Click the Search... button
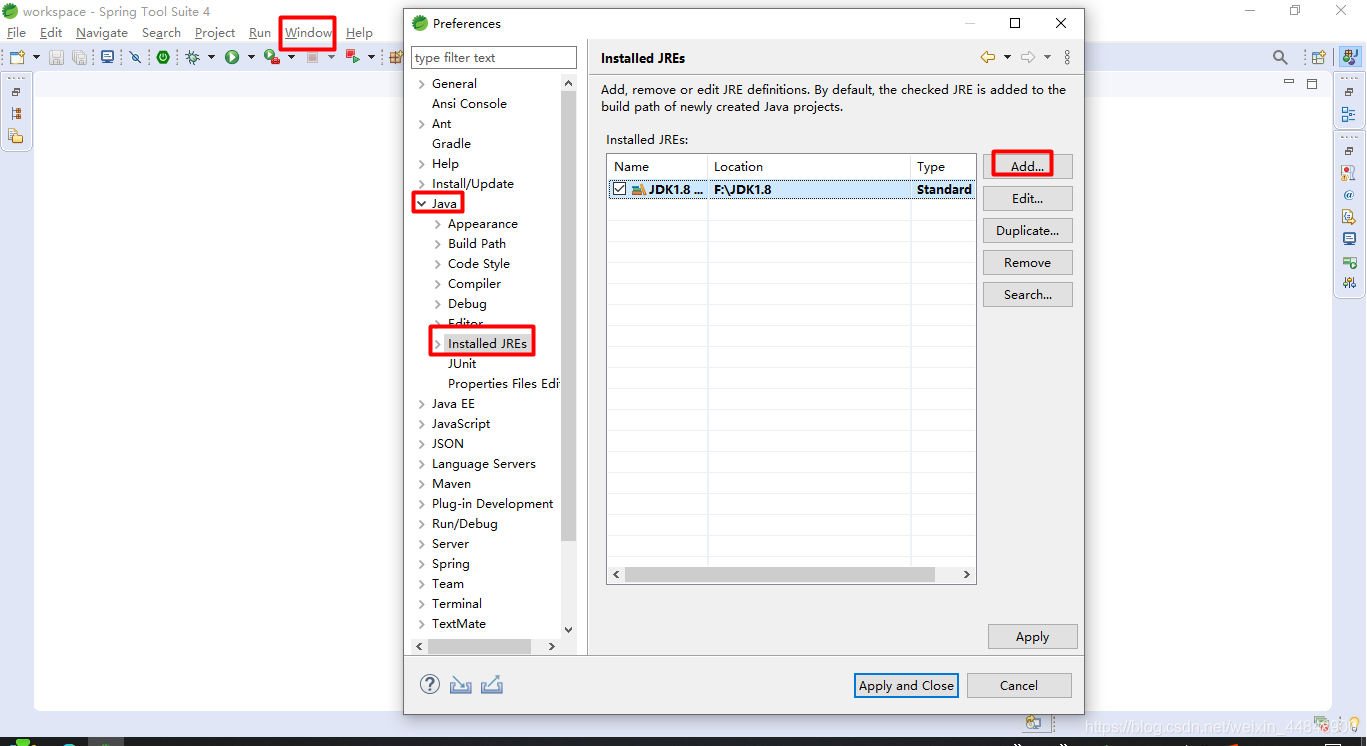The image size is (1367, 746). (x=1028, y=294)
